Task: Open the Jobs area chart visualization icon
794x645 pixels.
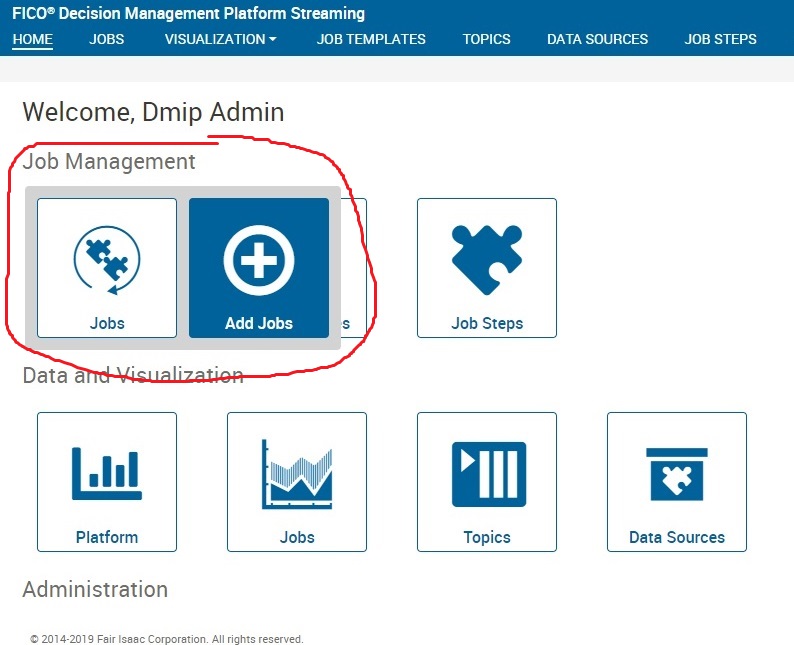Action: coord(297,473)
